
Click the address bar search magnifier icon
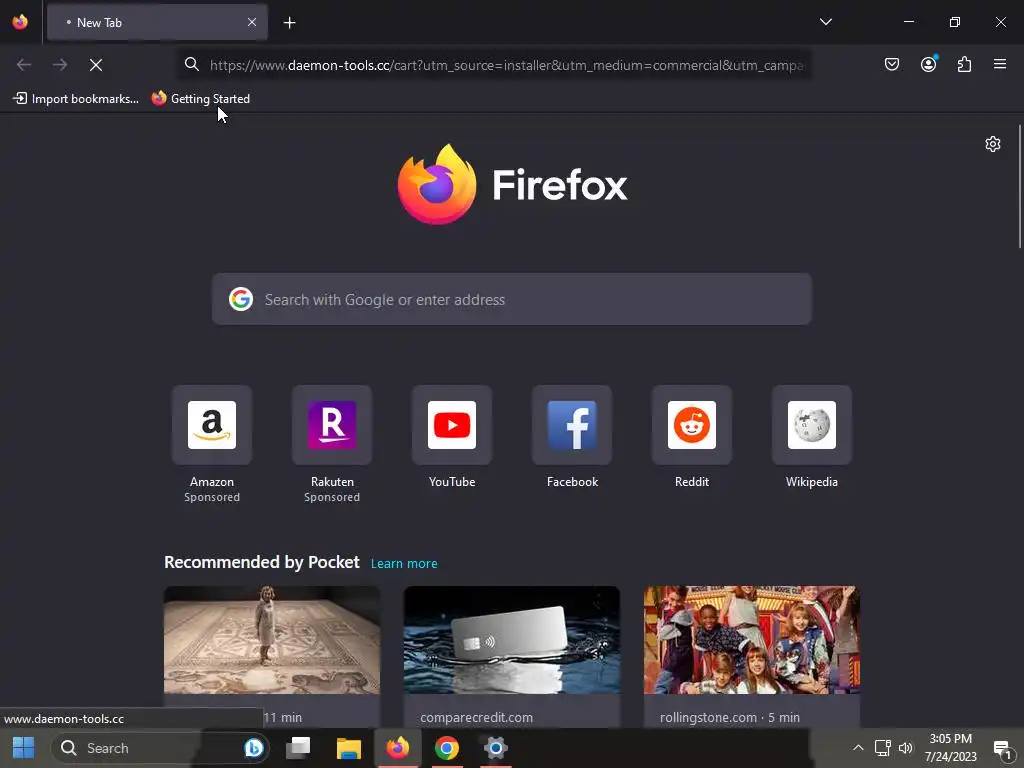pyautogui.click(x=191, y=65)
